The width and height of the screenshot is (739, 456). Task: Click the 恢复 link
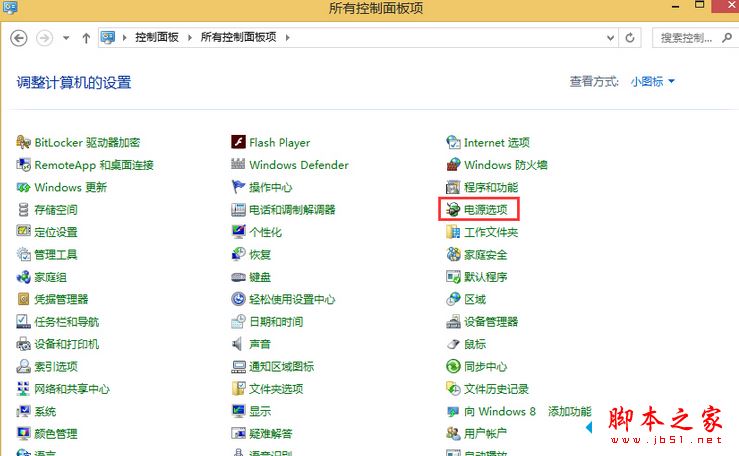coord(260,255)
